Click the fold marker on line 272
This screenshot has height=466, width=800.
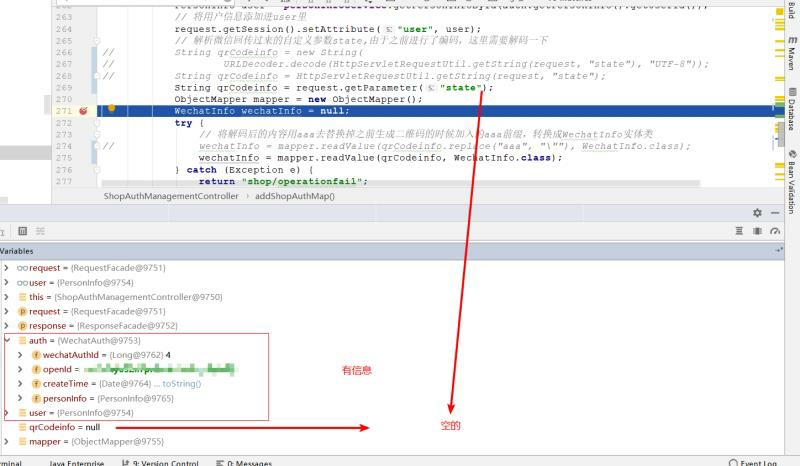pos(97,123)
